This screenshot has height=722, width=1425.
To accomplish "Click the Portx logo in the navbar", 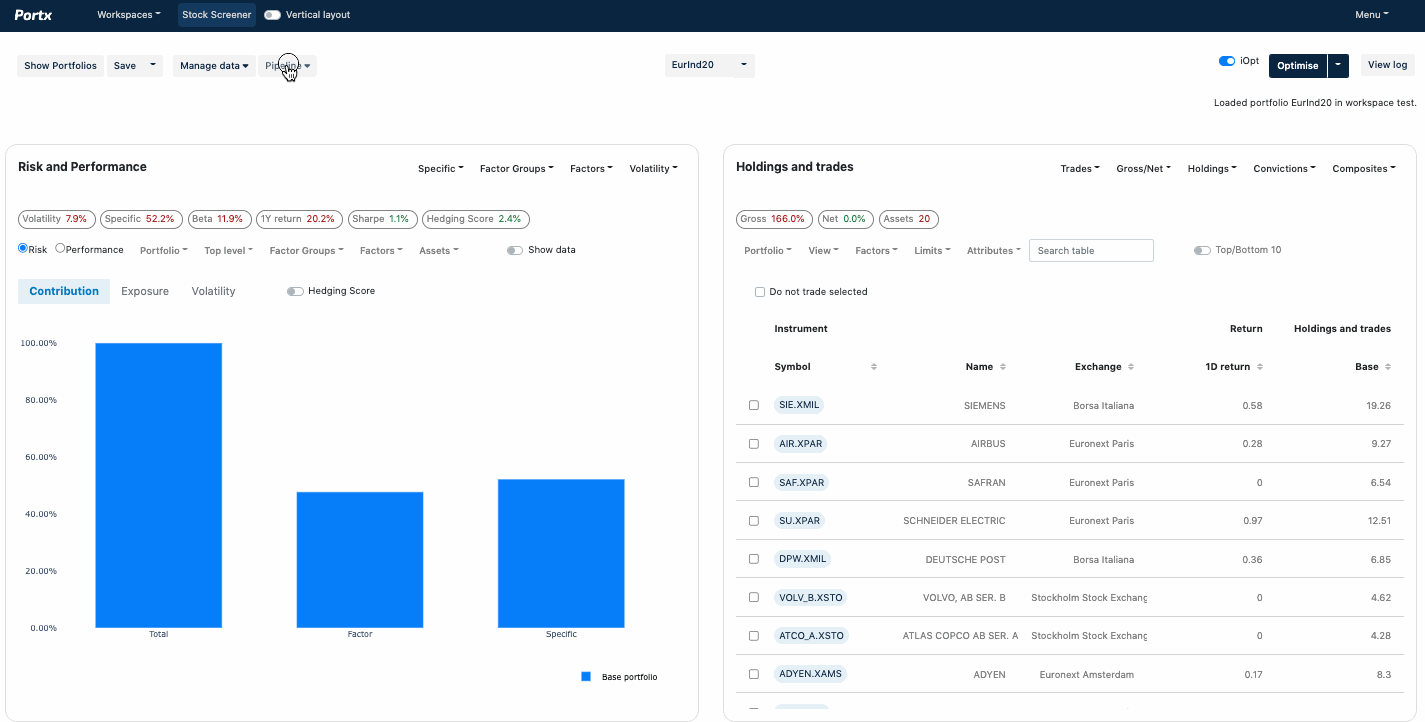I will point(33,14).
